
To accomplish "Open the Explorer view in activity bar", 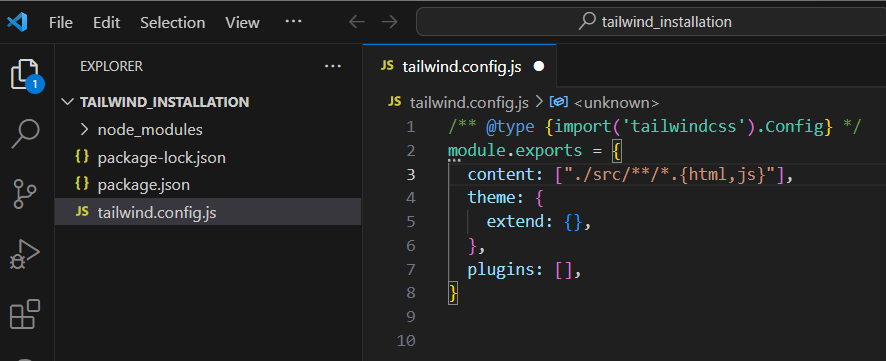I will click(25, 75).
